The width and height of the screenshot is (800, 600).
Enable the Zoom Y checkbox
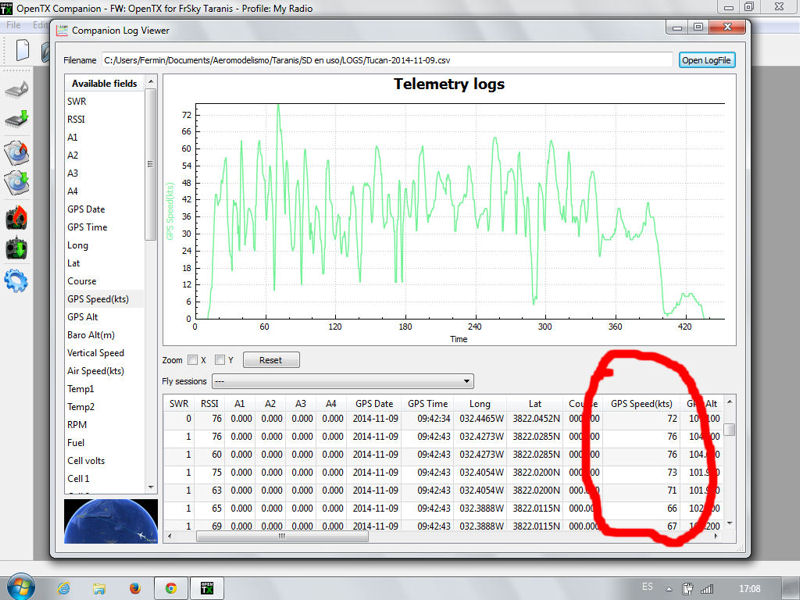221,360
